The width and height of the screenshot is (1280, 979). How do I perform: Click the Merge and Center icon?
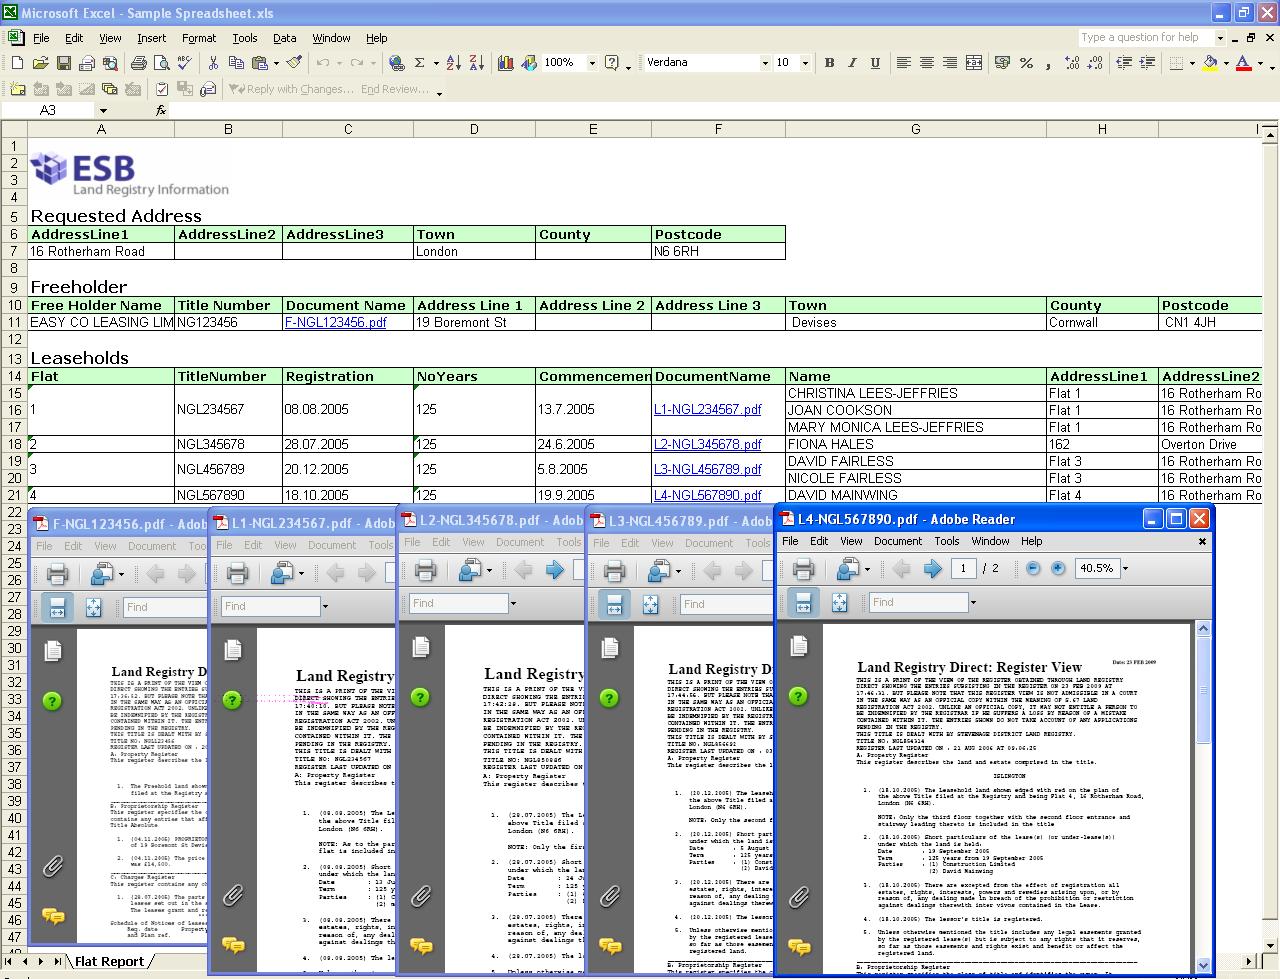click(x=974, y=63)
